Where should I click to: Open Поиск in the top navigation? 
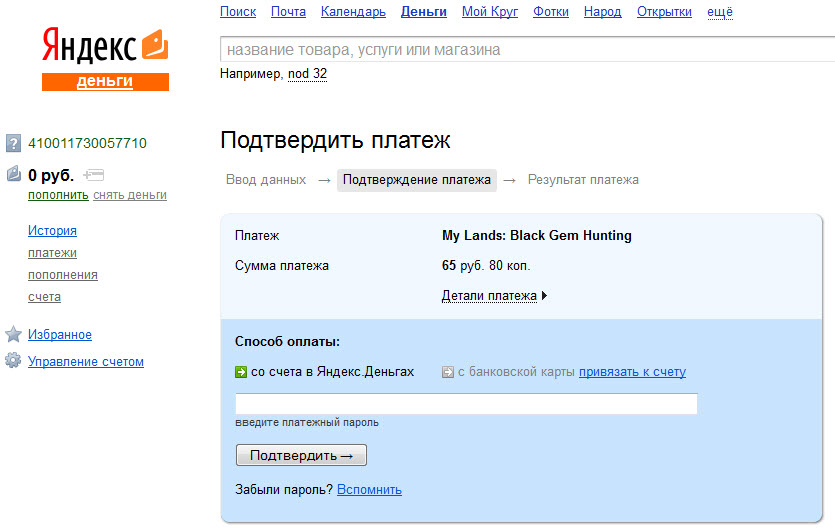click(x=238, y=12)
